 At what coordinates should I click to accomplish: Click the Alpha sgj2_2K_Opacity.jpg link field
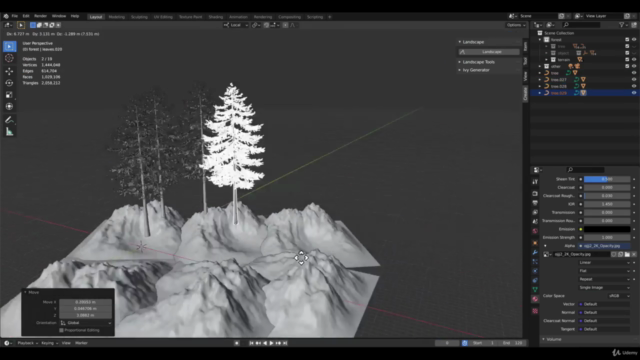pyautogui.click(x=604, y=246)
